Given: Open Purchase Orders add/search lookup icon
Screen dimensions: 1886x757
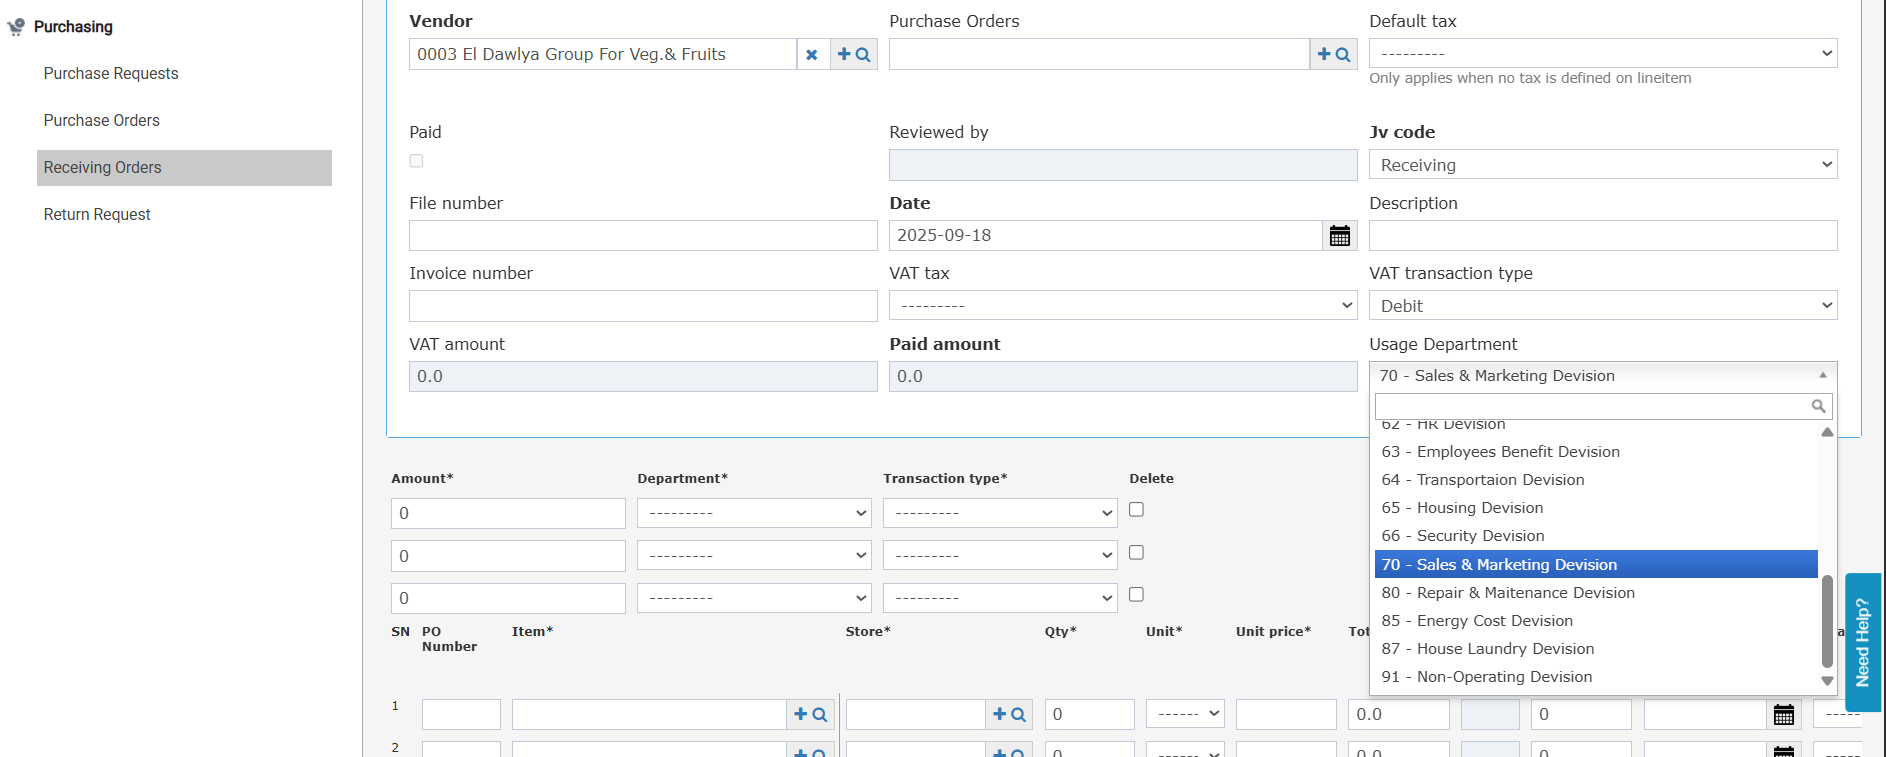Looking at the screenshot, I should (x=1334, y=54).
